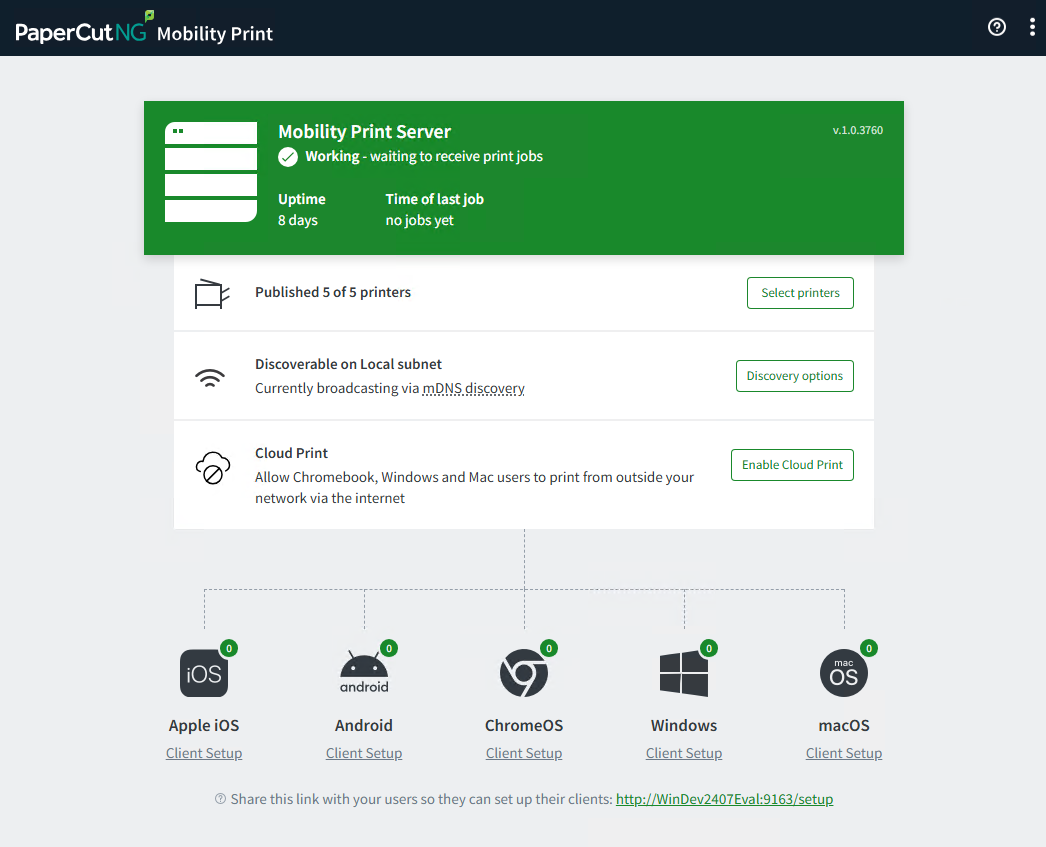1046x847 pixels.
Task: Click 'Discoverable on Local subnet' text
Action: click(x=348, y=364)
